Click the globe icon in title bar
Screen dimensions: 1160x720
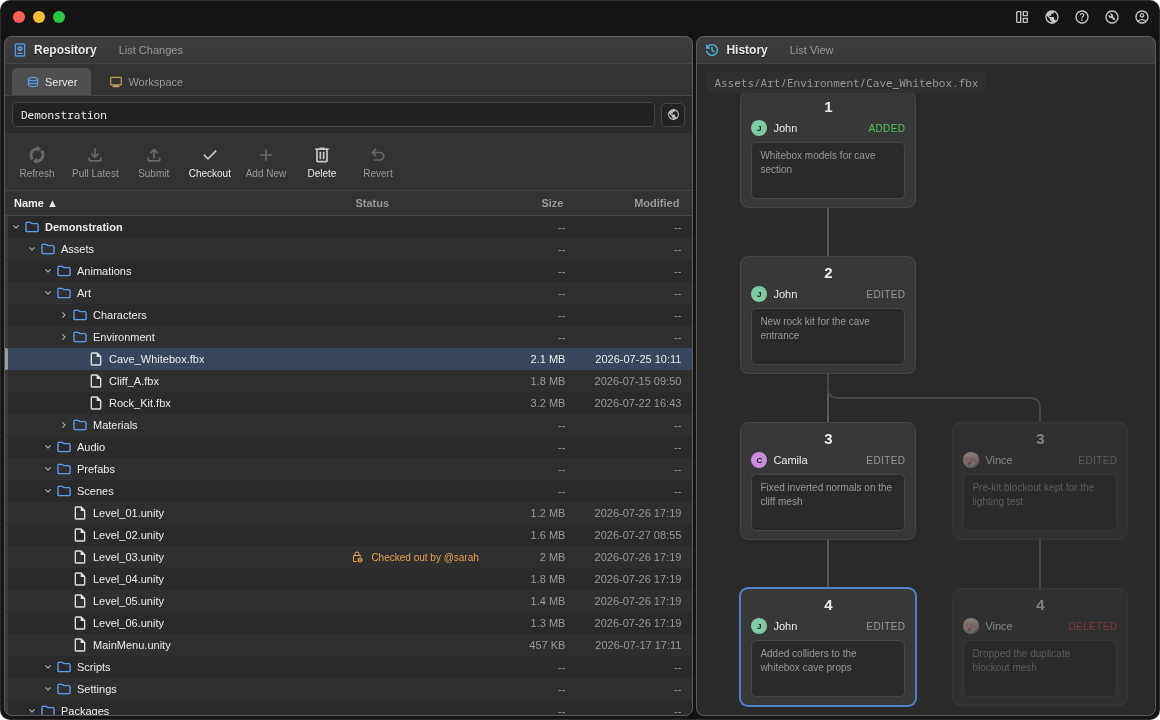1051,17
